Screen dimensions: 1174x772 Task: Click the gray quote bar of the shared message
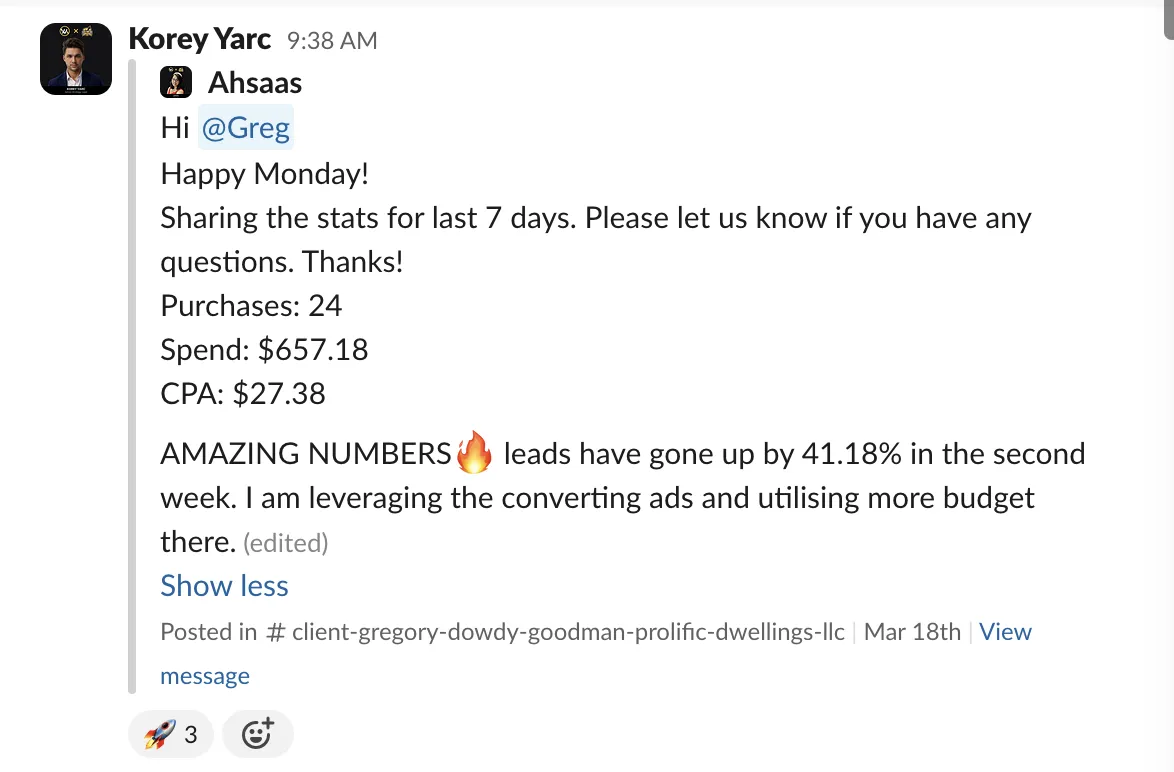(x=133, y=377)
